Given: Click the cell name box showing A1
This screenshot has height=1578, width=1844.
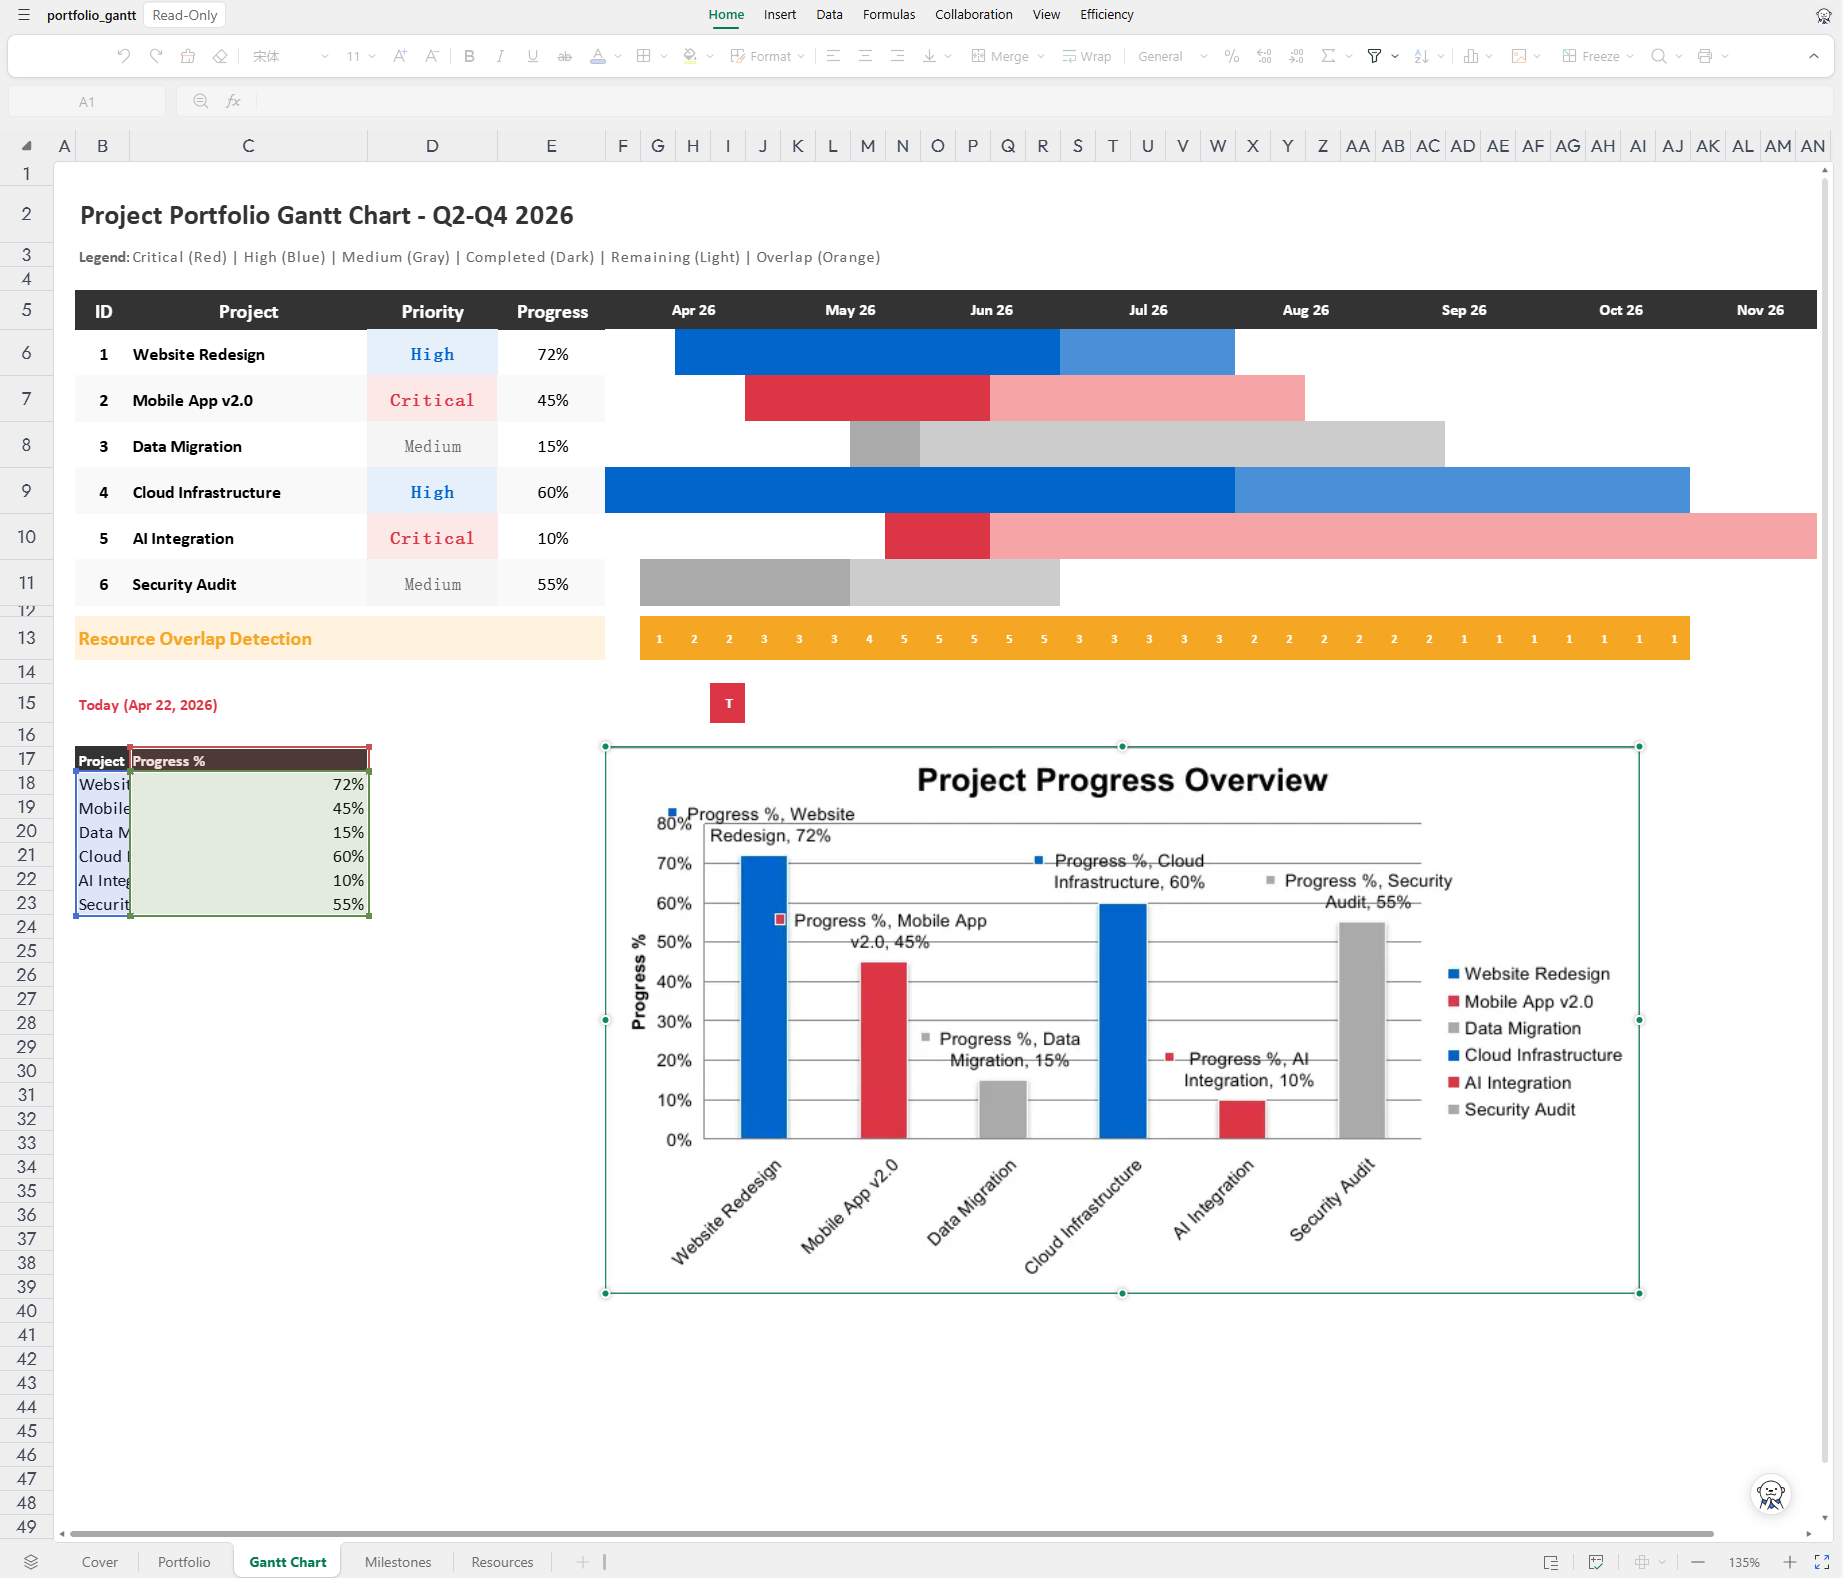Looking at the screenshot, I should (87, 101).
